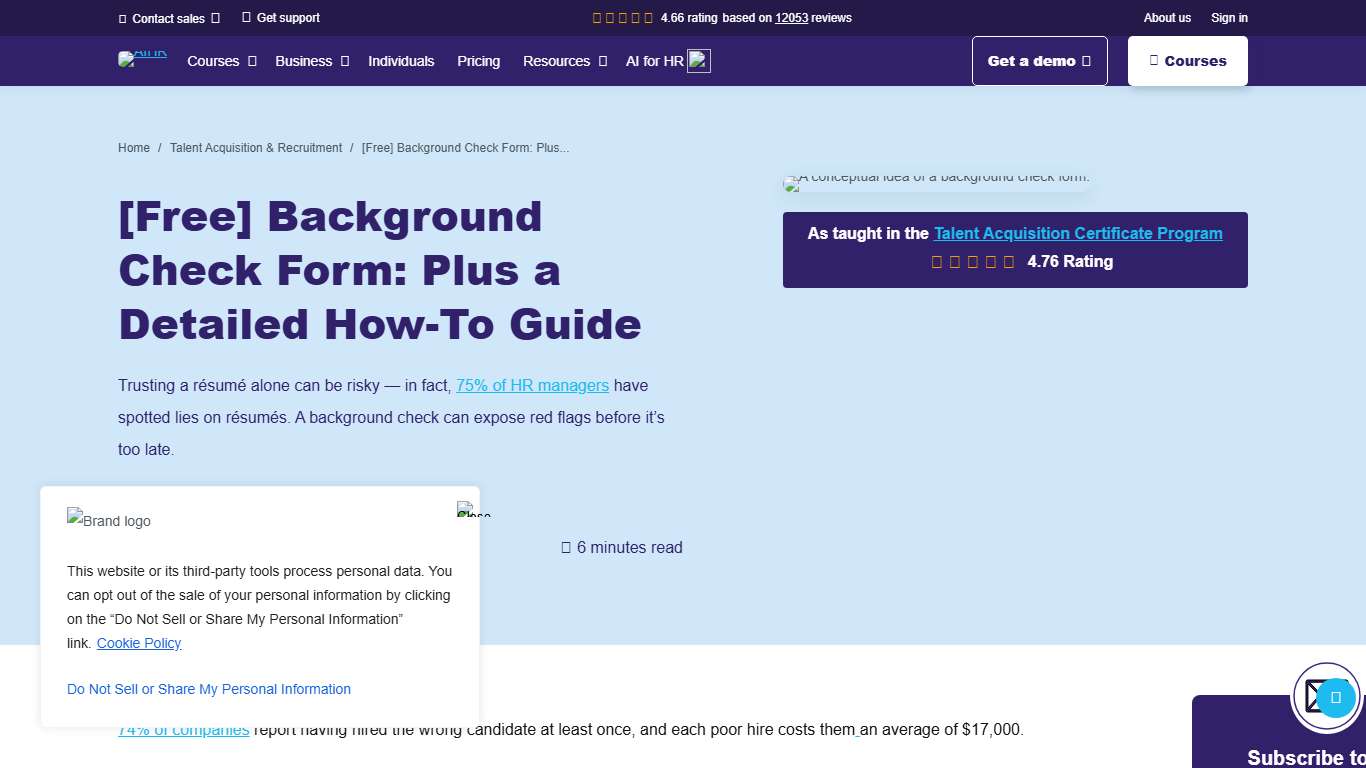Open the 75% of HR managers link
The width and height of the screenshot is (1366, 768).
coord(532,385)
